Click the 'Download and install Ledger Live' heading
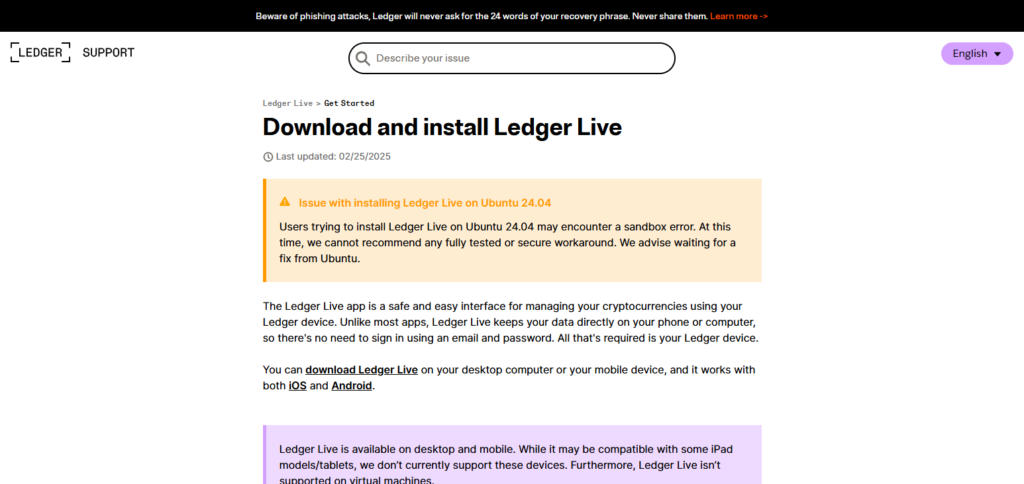The width and height of the screenshot is (1024, 484). 441,127
